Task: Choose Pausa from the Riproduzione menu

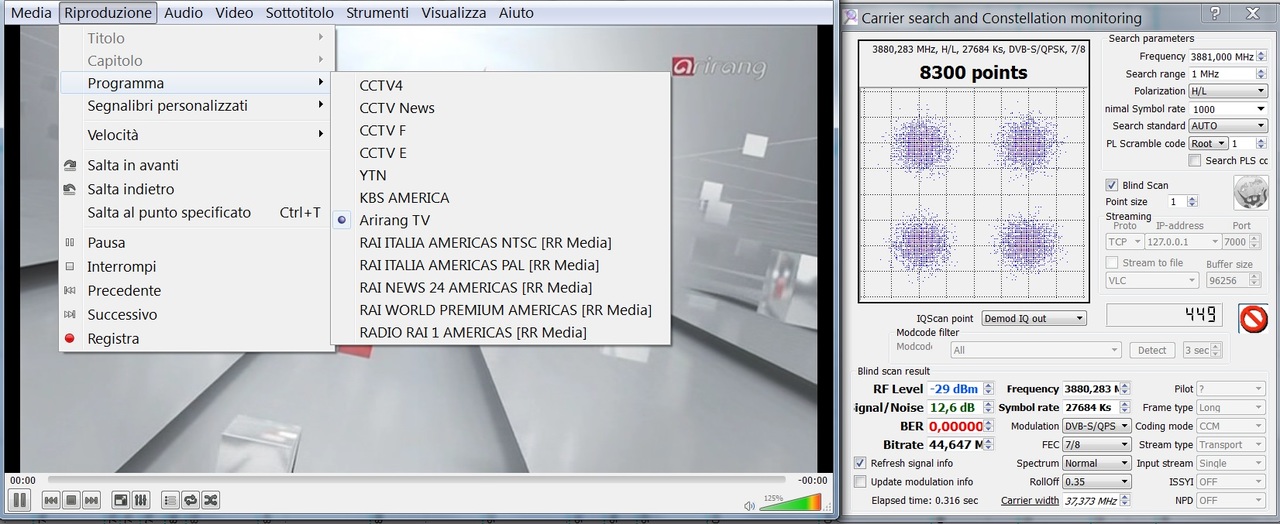Action: tap(195, 242)
